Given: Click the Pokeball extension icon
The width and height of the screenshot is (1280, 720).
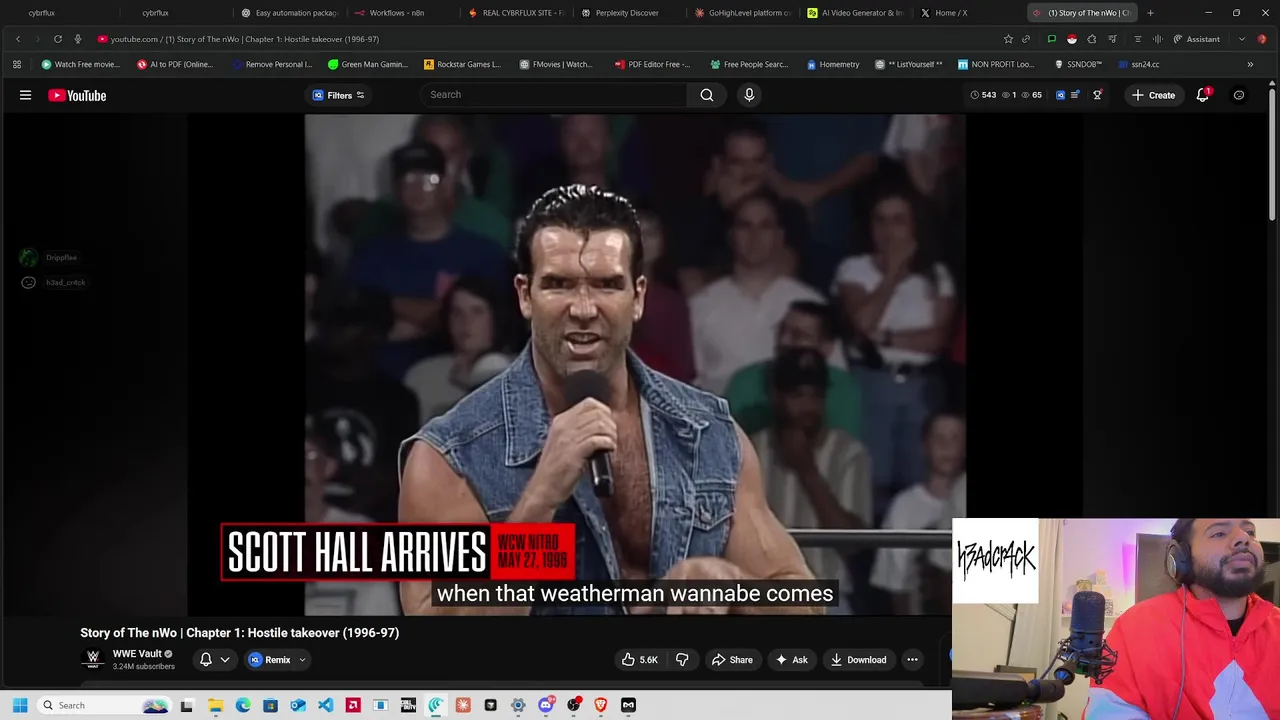Looking at the screenshot, I should coord(1072,39).
